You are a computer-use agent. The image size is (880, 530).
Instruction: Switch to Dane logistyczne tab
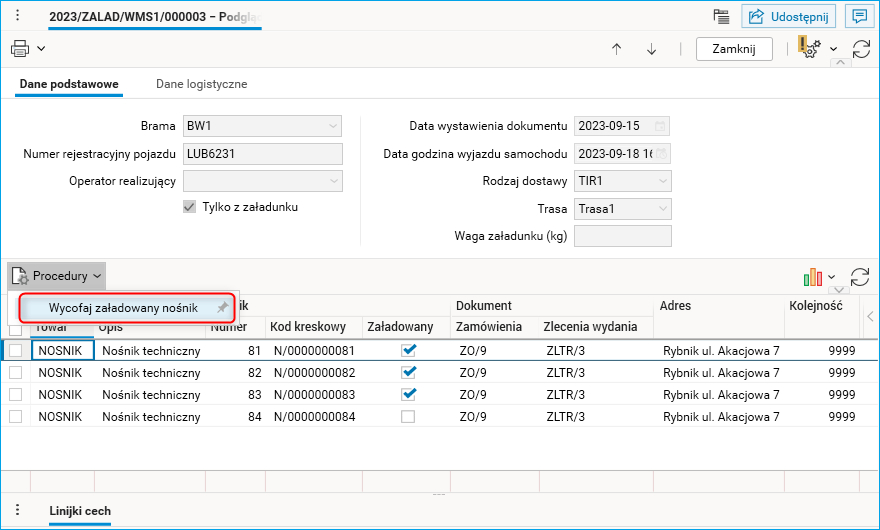[x=201, y=84]
